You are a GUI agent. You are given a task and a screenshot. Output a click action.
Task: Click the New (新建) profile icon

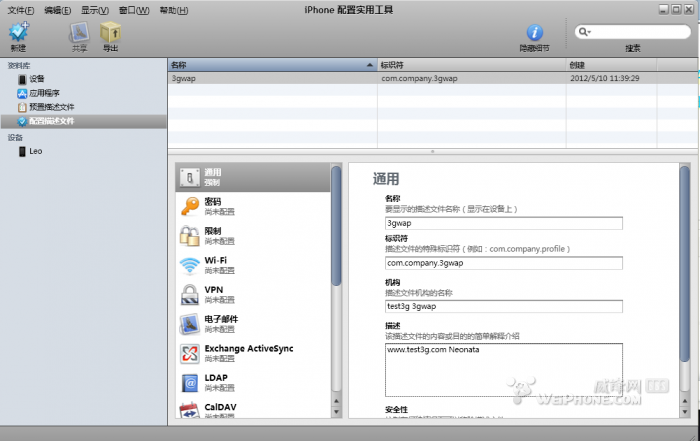[19, 32]
